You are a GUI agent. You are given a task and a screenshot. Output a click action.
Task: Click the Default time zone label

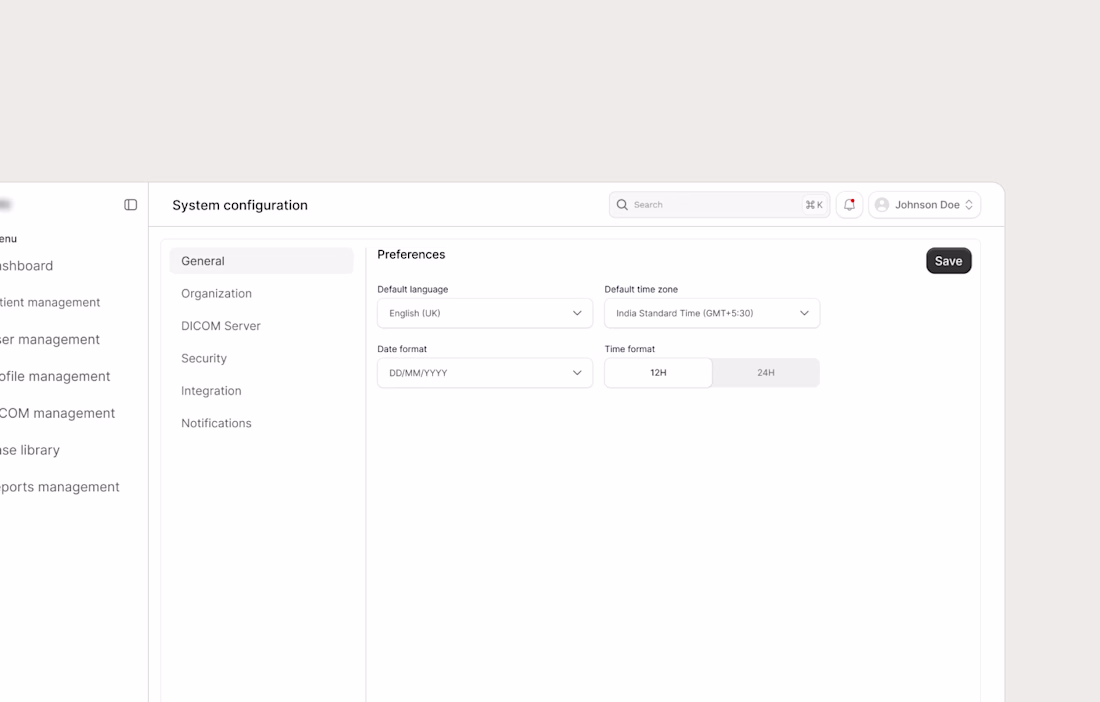641,289
